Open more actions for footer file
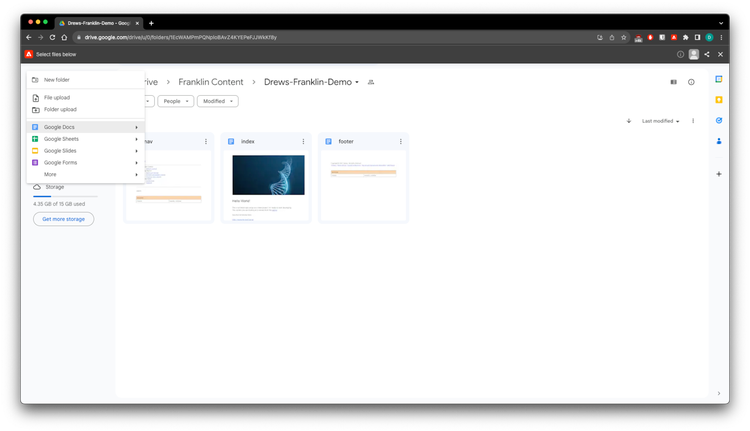 click(x=401, y=142)
